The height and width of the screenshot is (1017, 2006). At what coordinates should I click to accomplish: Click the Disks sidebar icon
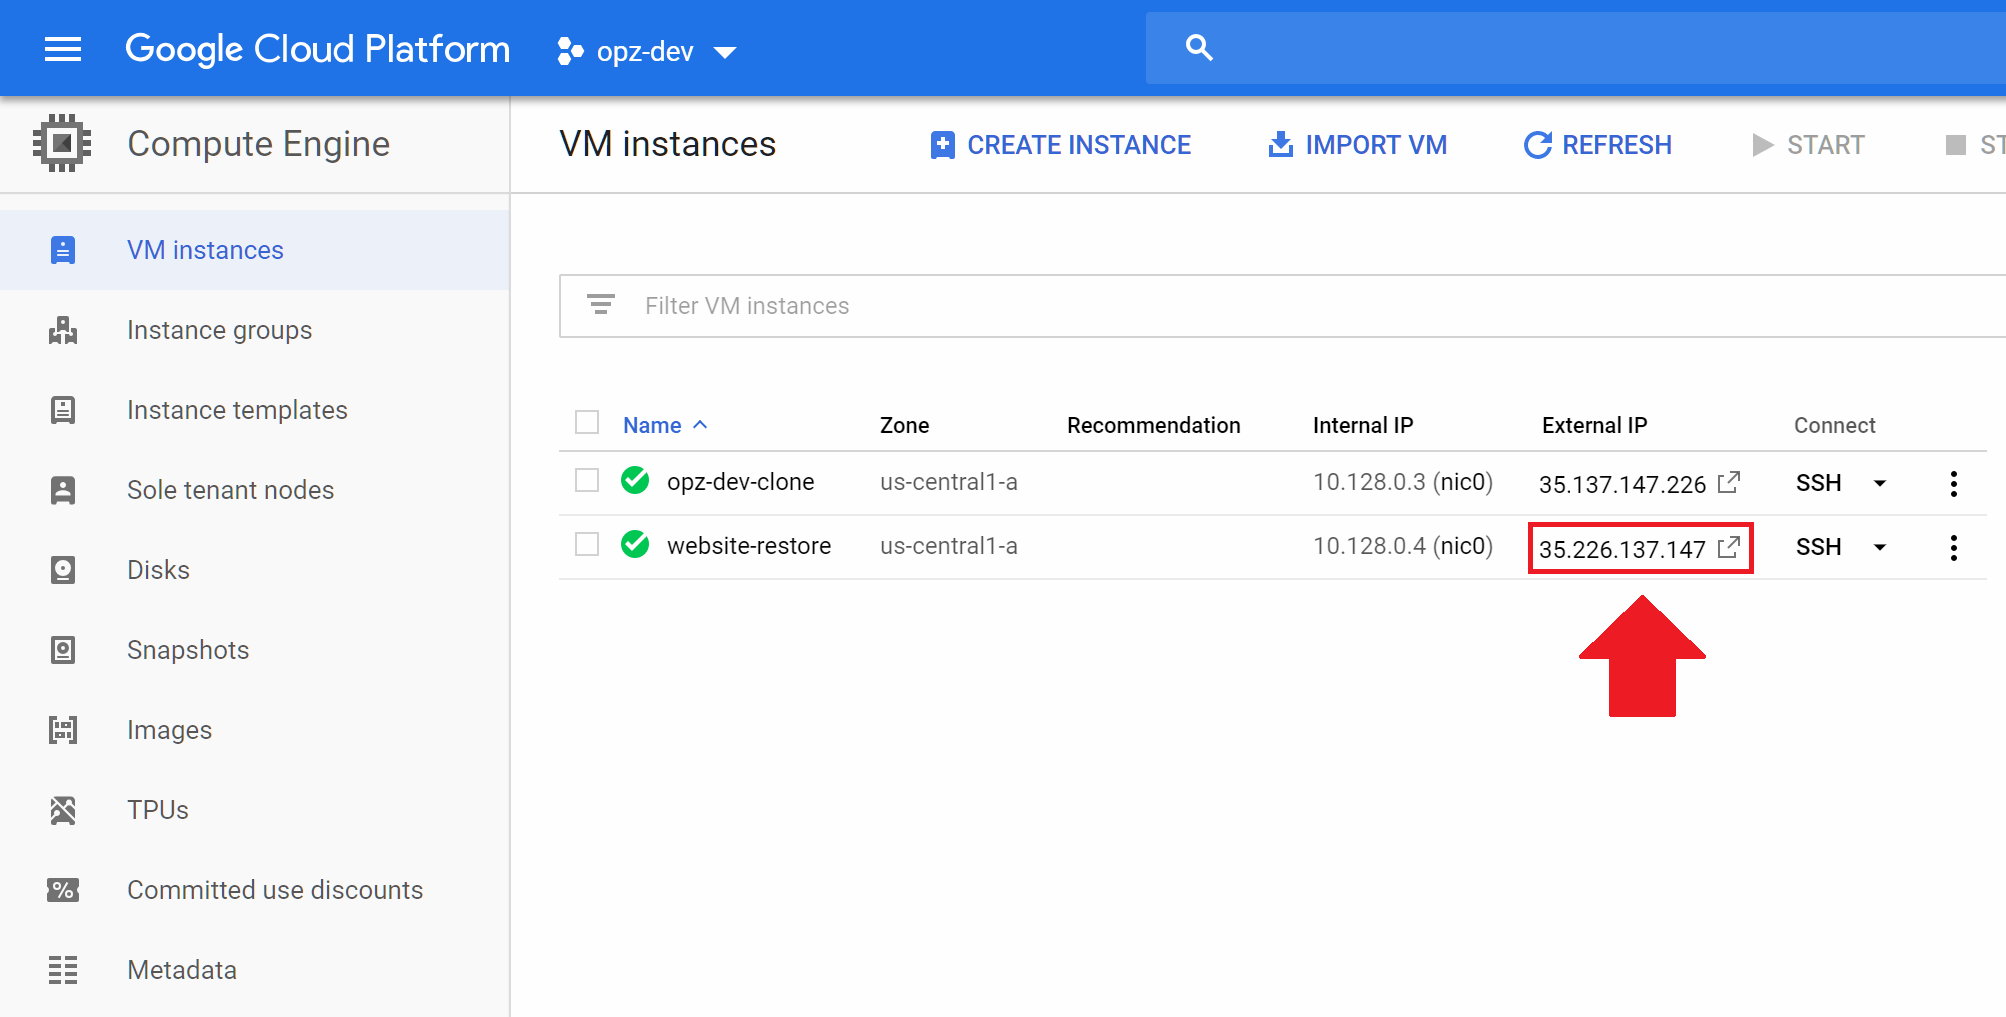(x=63, y=570)
